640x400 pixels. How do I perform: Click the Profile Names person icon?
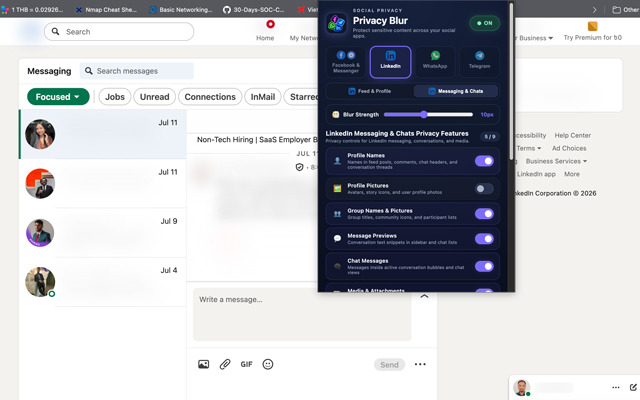[337, 161]
